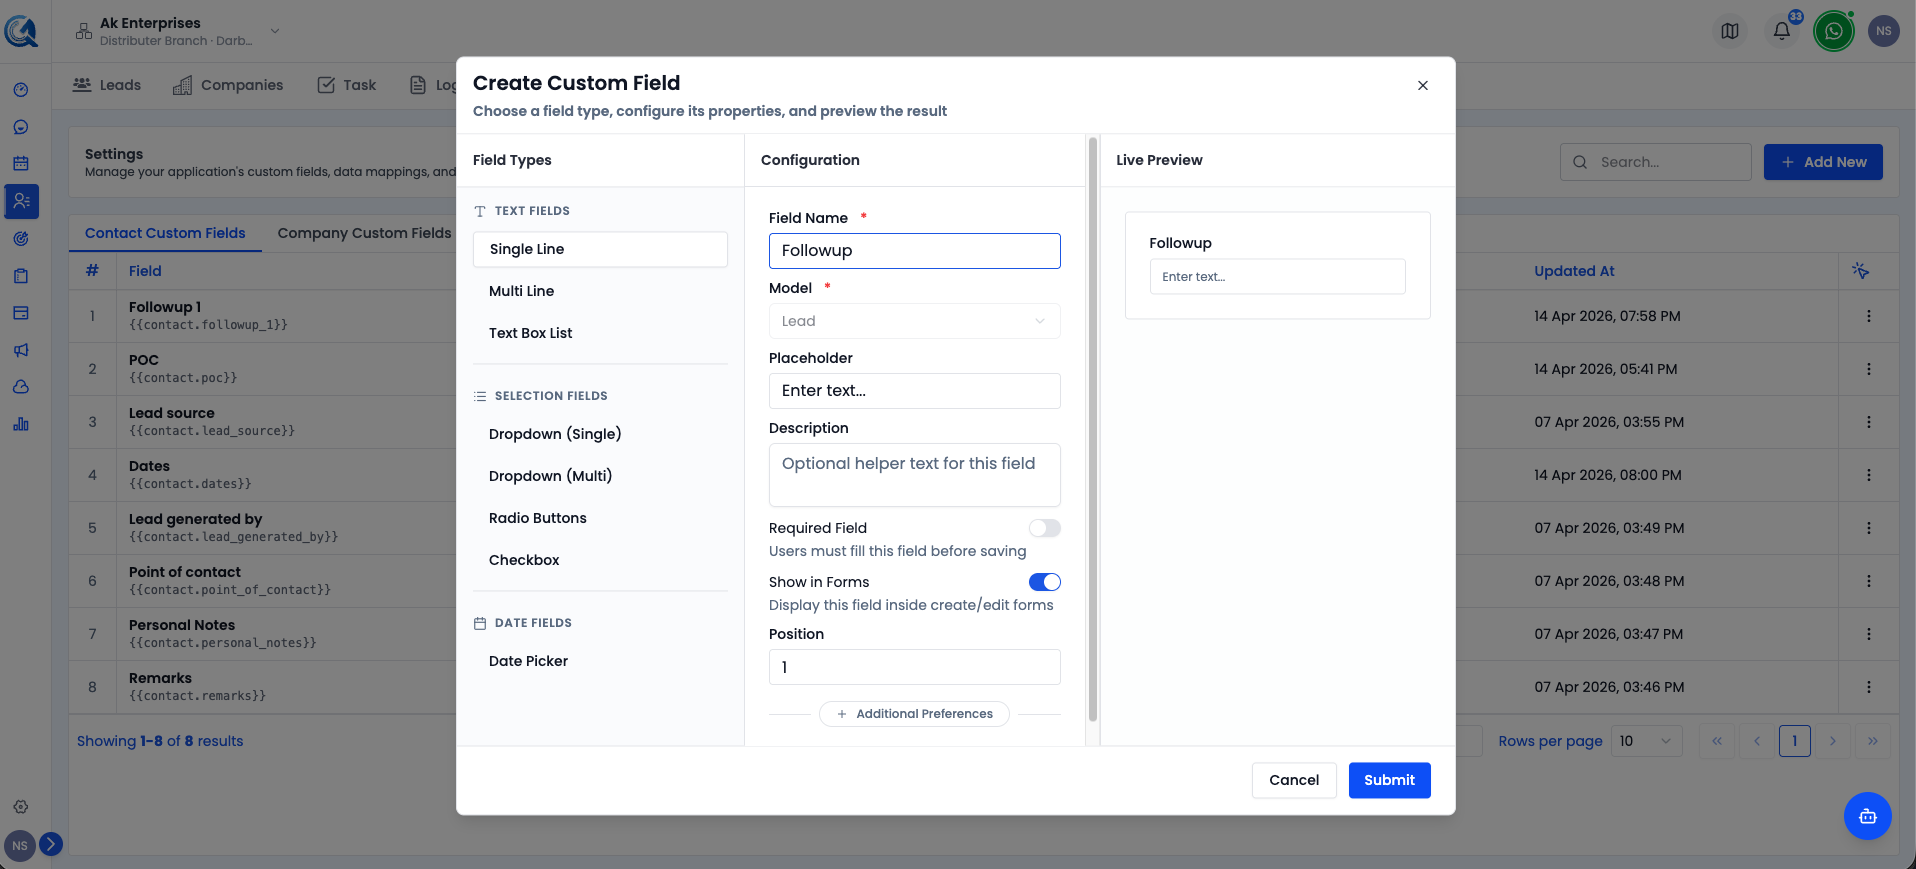Image resolution: width=1916 pixels, height=869 pixels.
Task: Open the WhatsApp icon in header
Action: point(1833,31)
